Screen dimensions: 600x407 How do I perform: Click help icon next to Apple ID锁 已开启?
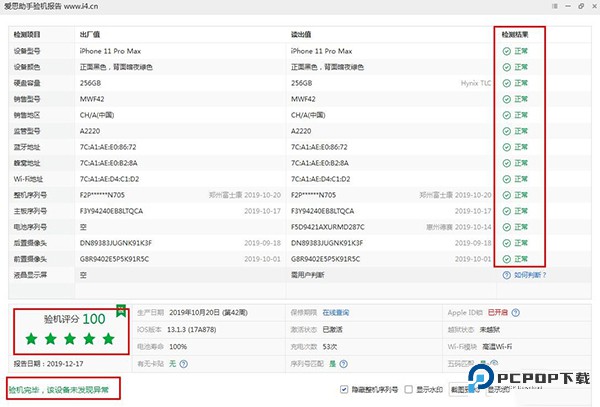pos(516,313)
